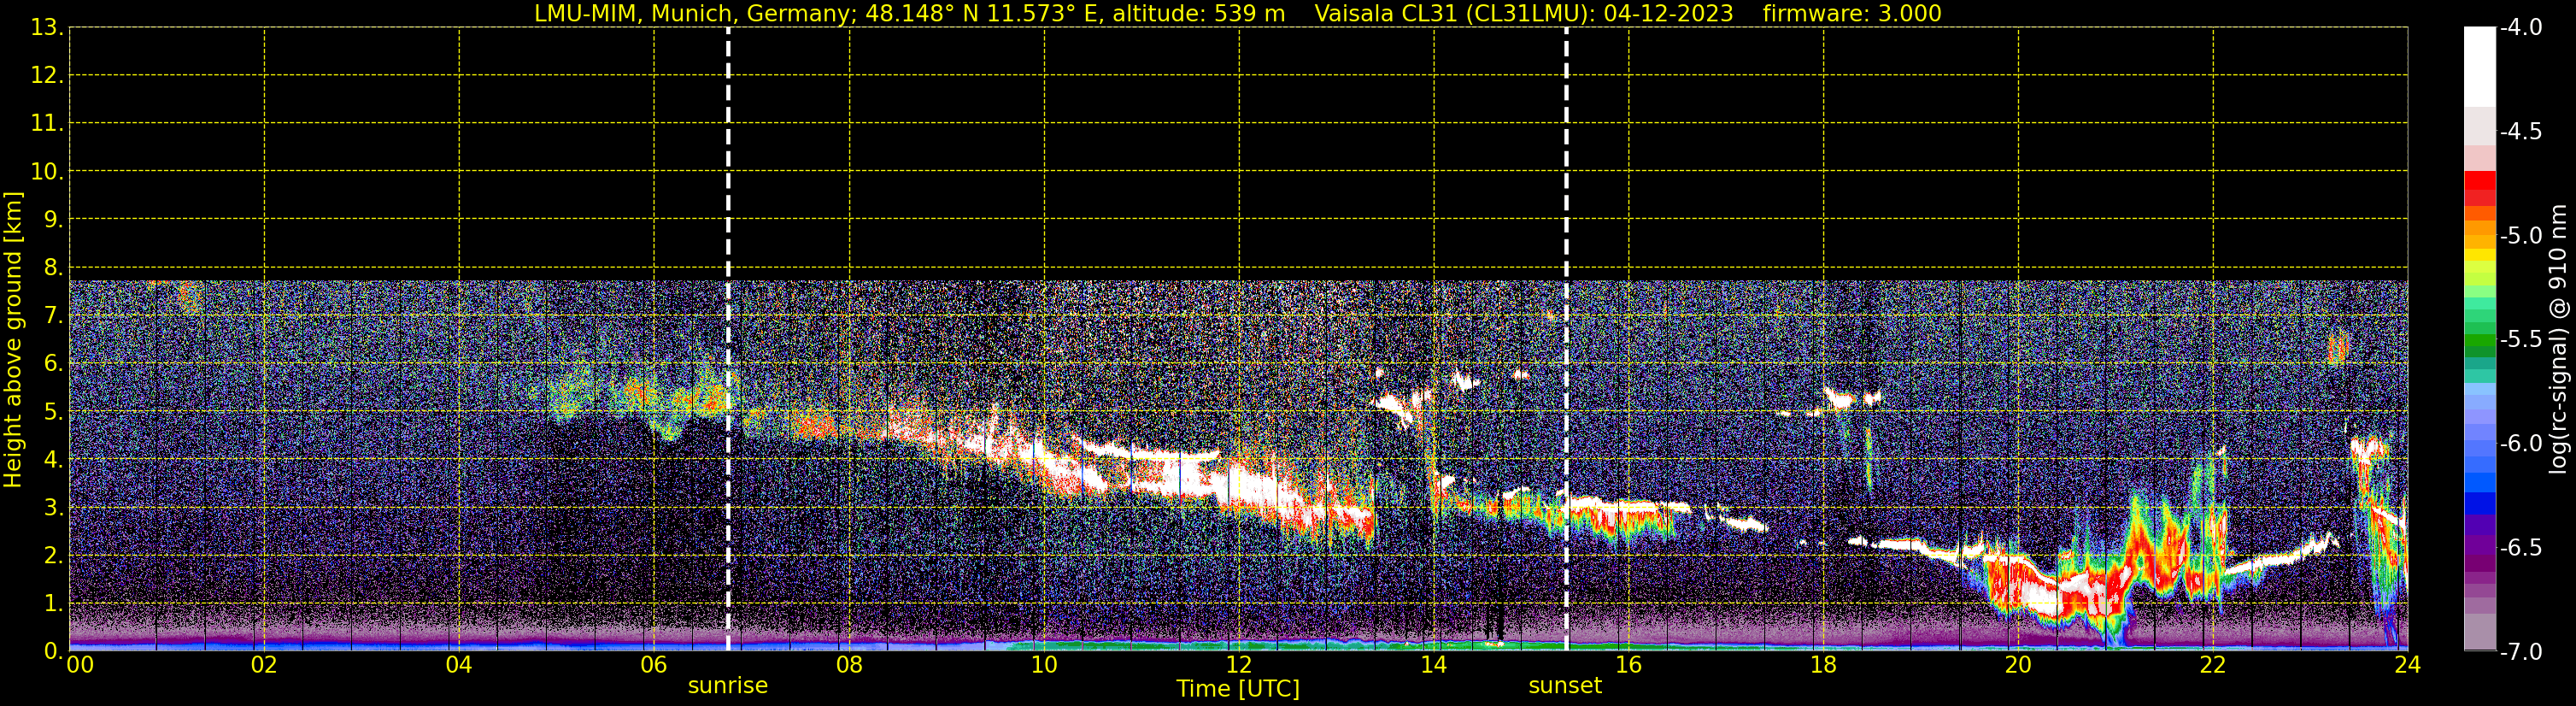Click the yellow segment of the colorbar
Viewport: 2576px width, 706px height.
[2479, 254]
